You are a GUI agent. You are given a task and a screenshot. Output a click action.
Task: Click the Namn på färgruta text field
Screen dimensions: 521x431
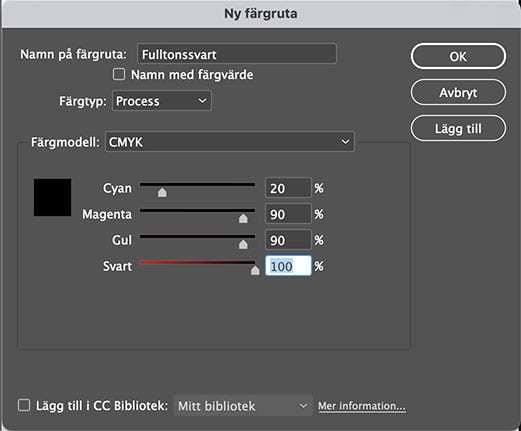coord(237,54)
